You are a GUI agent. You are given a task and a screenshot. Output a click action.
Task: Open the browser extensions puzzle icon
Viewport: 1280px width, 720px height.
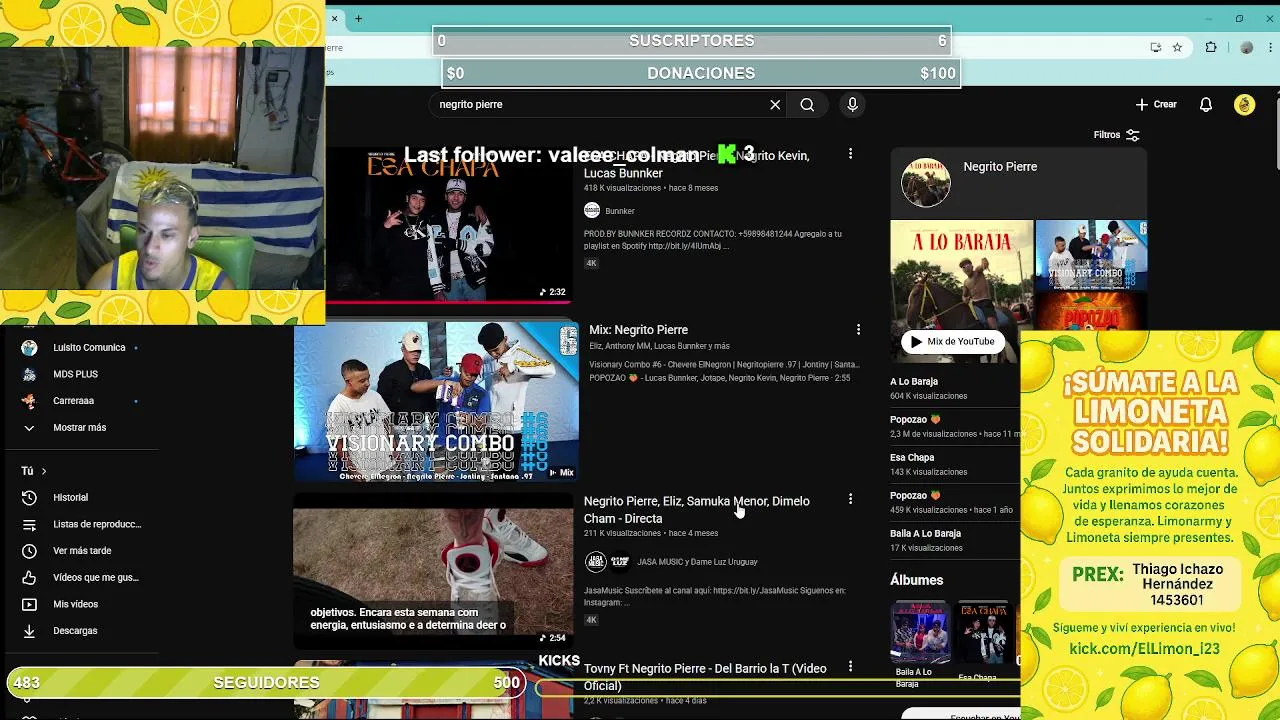click(1211, 47)
